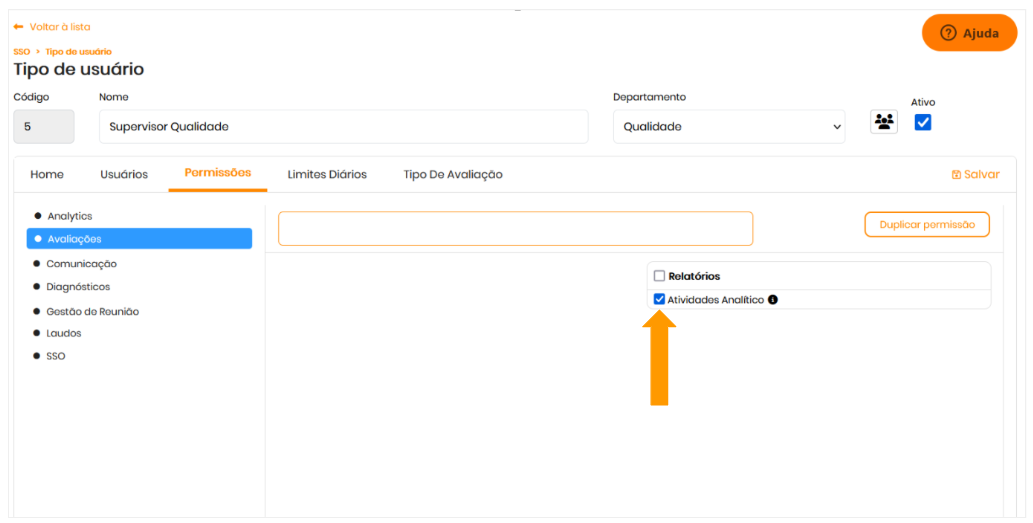Click the back arrow Voltar à lista
This screenshot has height=523, width=1033.
pyautogui.click(x=19, y=27)
